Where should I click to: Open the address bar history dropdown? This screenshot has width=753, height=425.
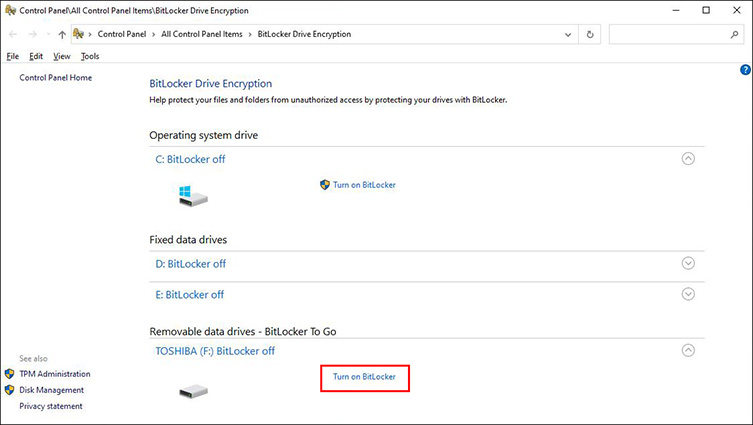point(568,35)
